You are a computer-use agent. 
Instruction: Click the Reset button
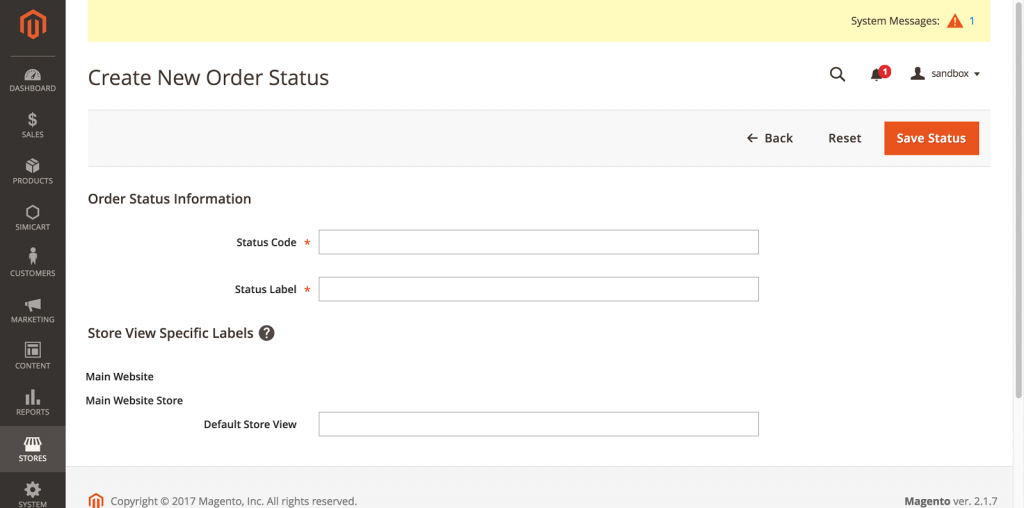click(x=845, y=138)
